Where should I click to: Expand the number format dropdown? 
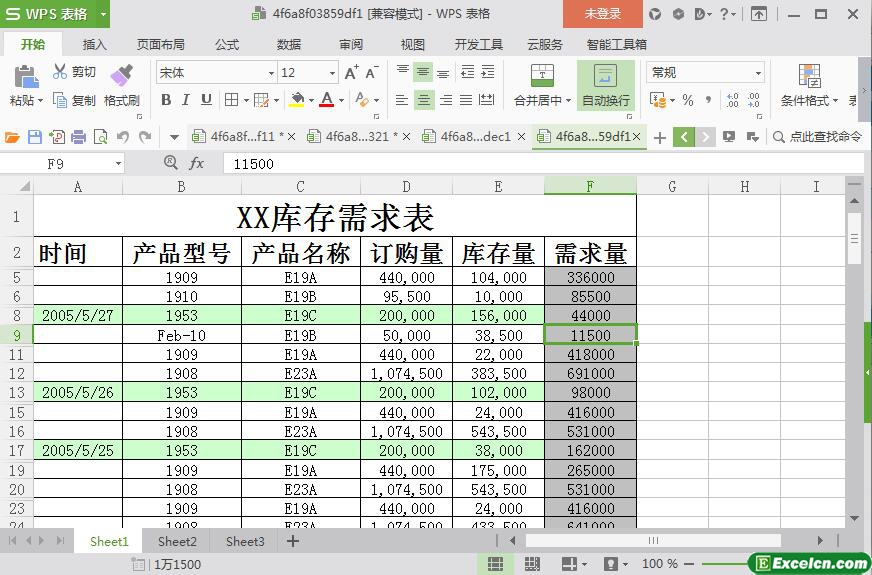point(758,73)
